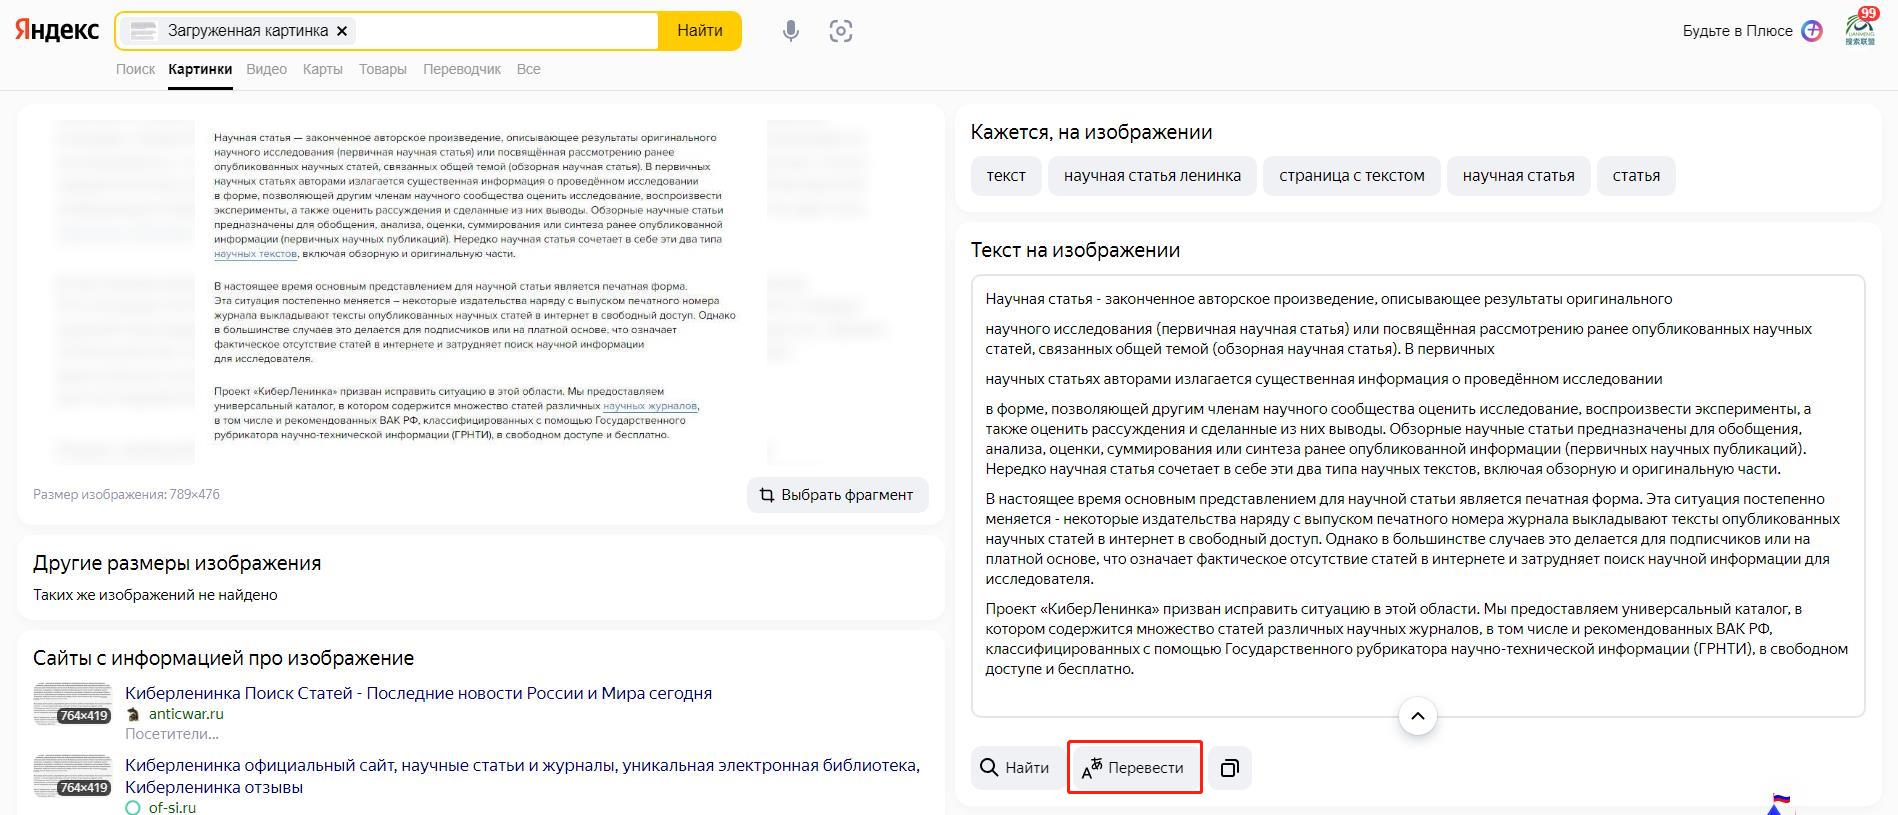Click 'Сайты с информацией про изображение' heading
Viewport: 1898px width, 815px height.
click(223, 658)
